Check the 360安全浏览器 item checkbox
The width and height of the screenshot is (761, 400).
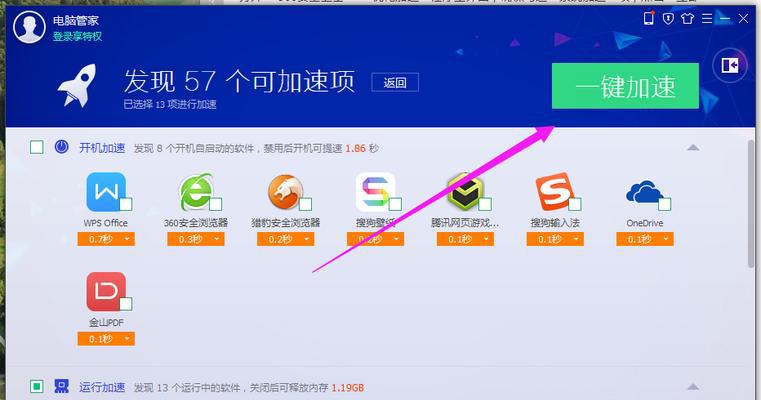215,204
